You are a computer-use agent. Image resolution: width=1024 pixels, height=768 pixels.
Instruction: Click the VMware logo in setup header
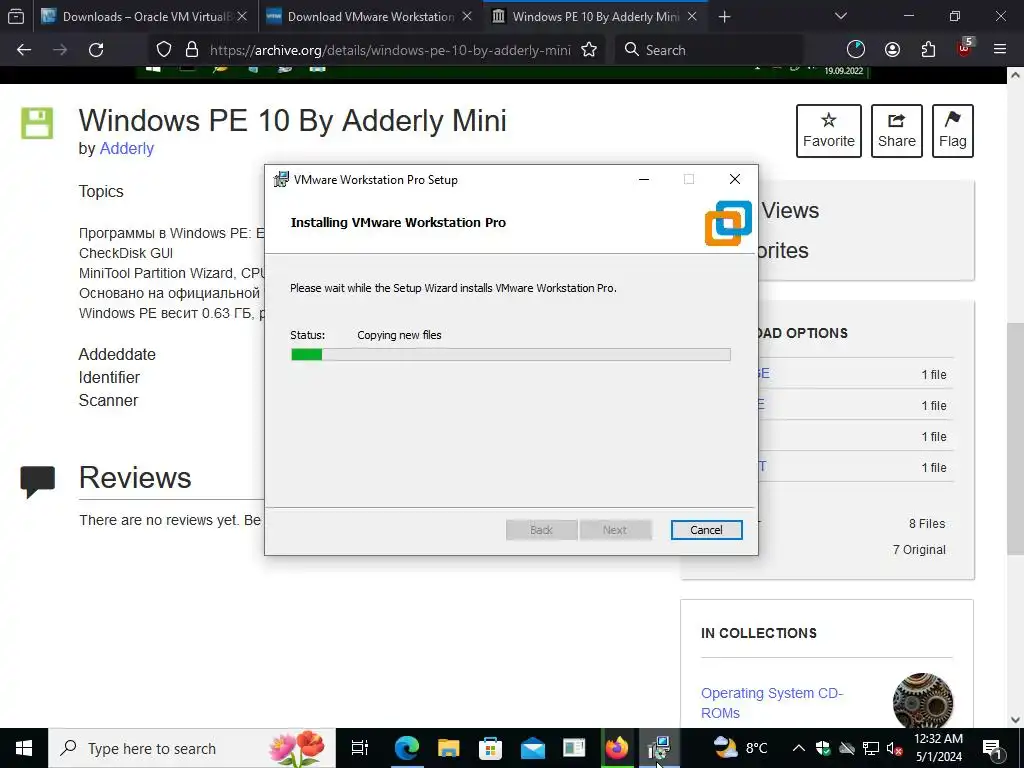pyautogui.click(x=729, y=223)
